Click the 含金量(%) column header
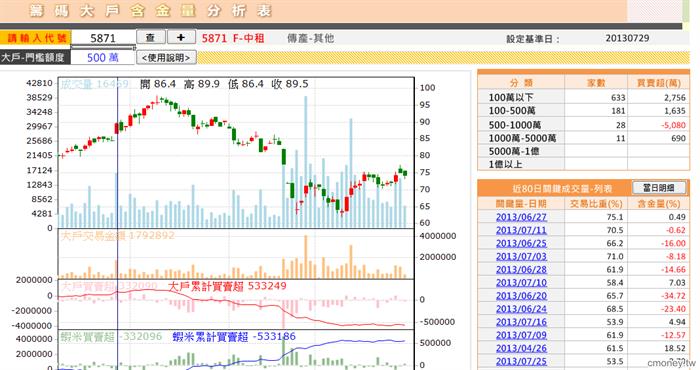Screen dimensions: 700x370 (659, 204)
